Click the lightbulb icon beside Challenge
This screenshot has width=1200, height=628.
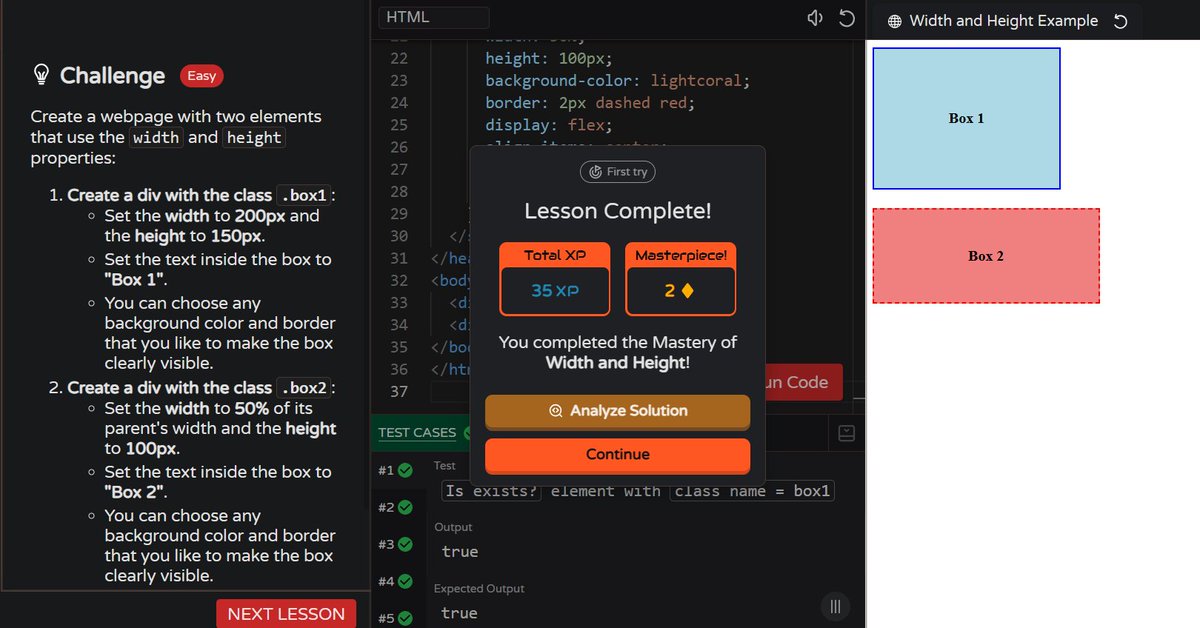coord(42,75)
